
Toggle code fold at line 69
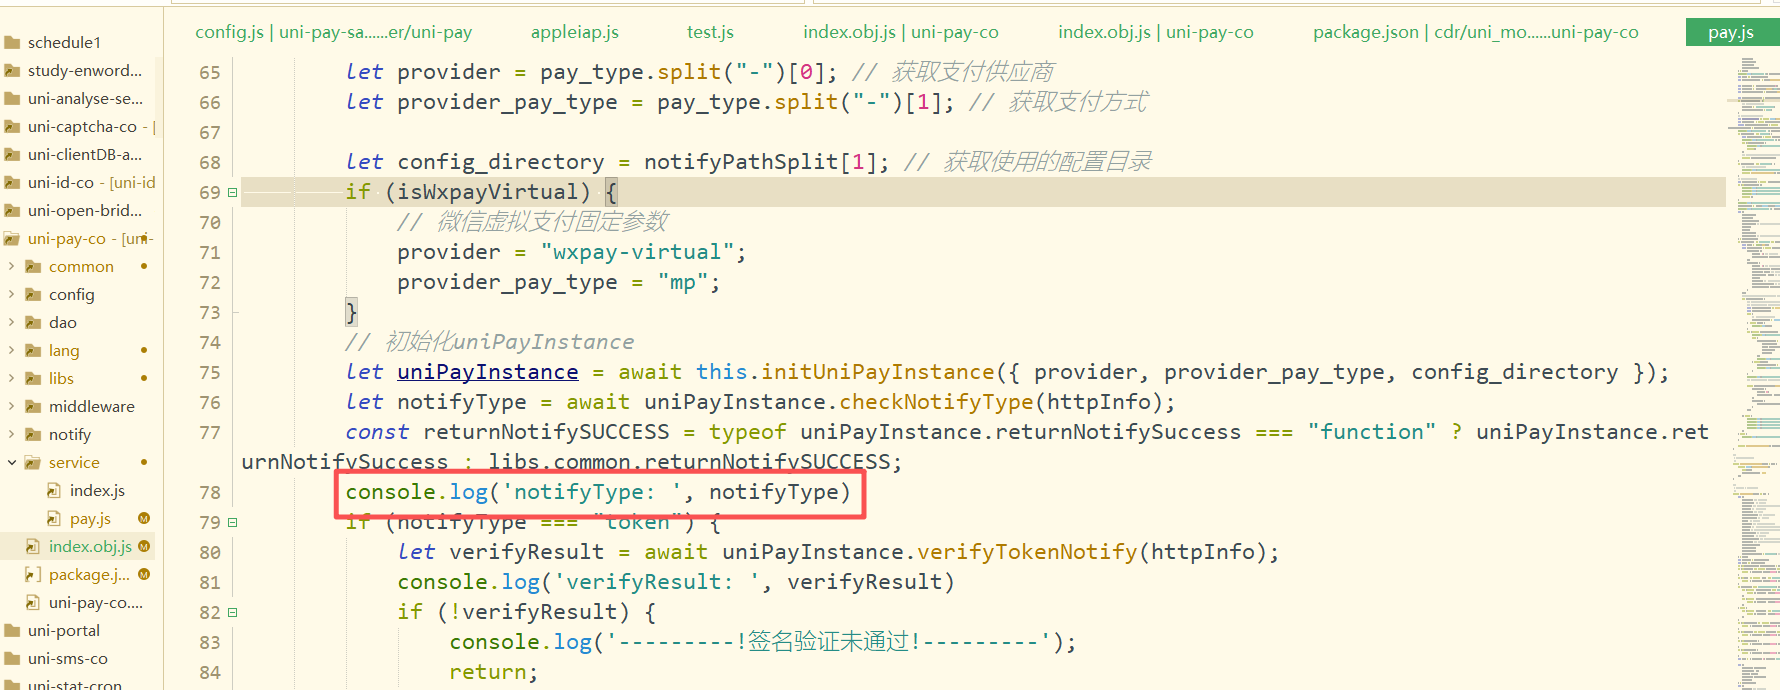(232, 193)
